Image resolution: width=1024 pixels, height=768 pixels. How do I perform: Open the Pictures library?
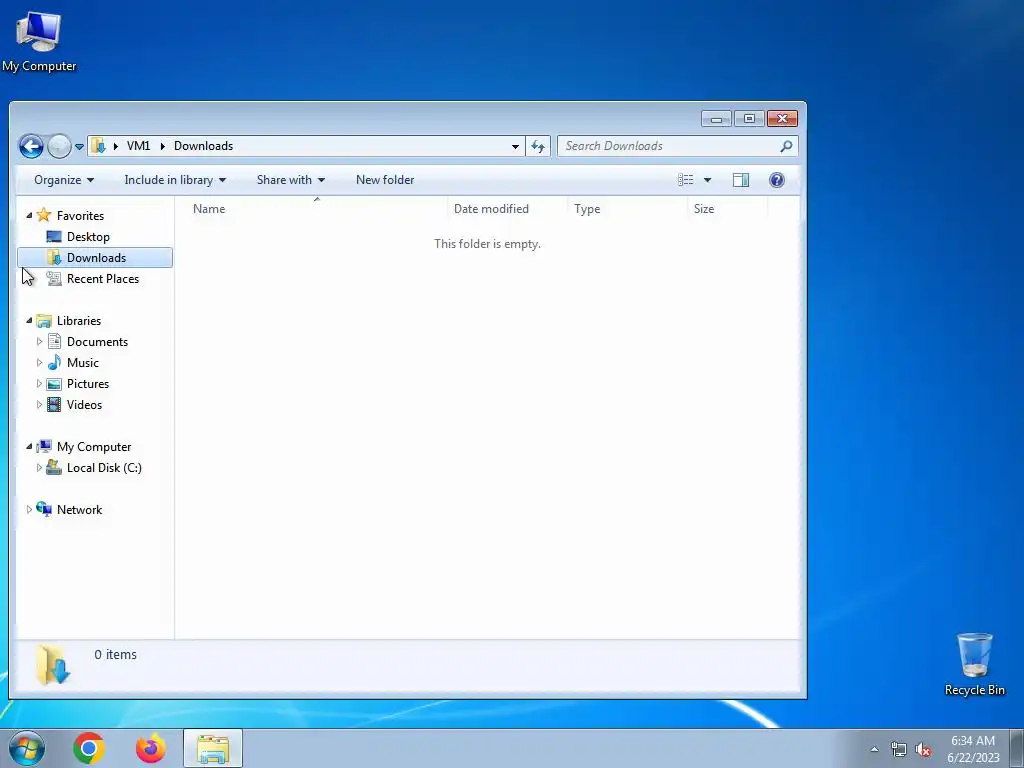pos(88,383)
